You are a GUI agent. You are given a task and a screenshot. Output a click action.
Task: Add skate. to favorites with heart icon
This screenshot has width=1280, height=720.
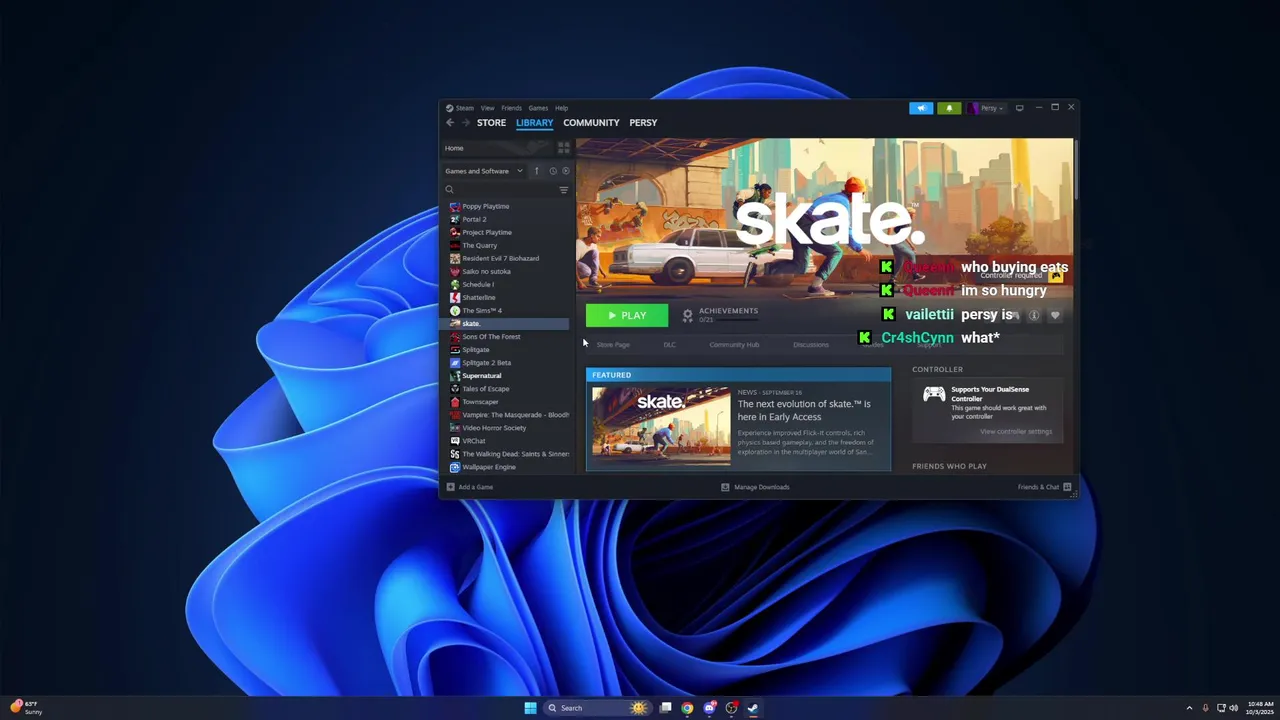[x=1054, y=315]
